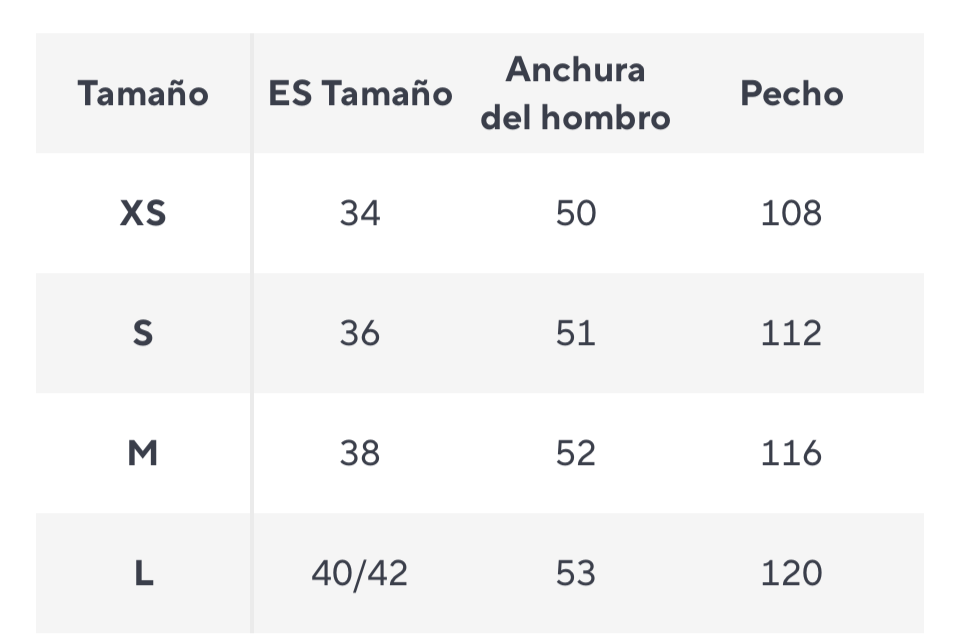Select the L size row label
The width and height of the screenshot is (961, 643).
[x=143, y=573]
